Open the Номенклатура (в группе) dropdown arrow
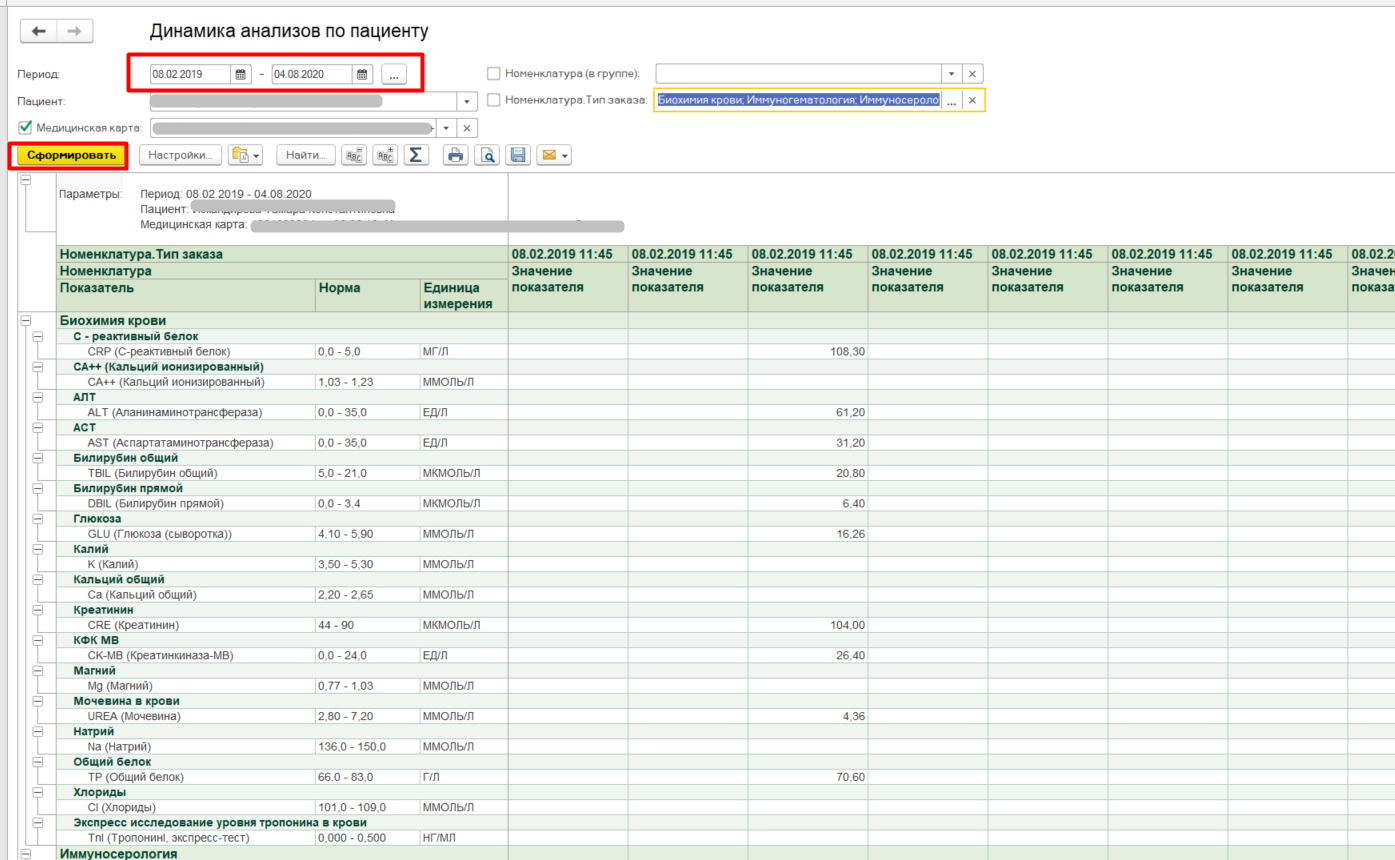Viewport: 1395px width, 860px height. pos(950,73)
